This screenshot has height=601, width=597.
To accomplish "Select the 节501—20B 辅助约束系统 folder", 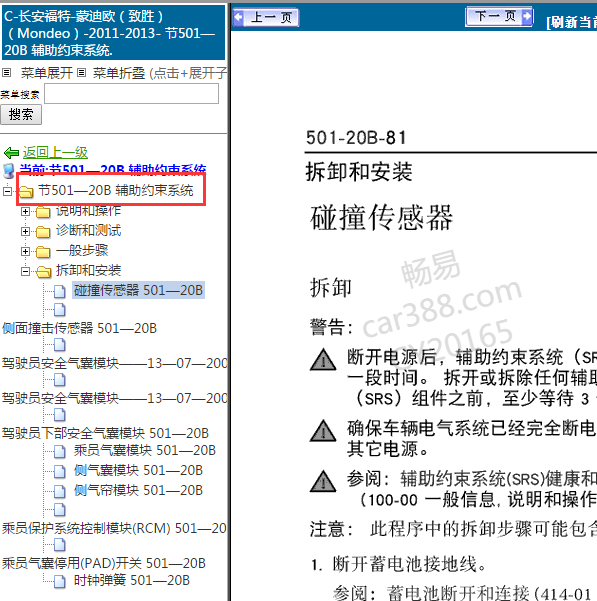I will point(115,190).
